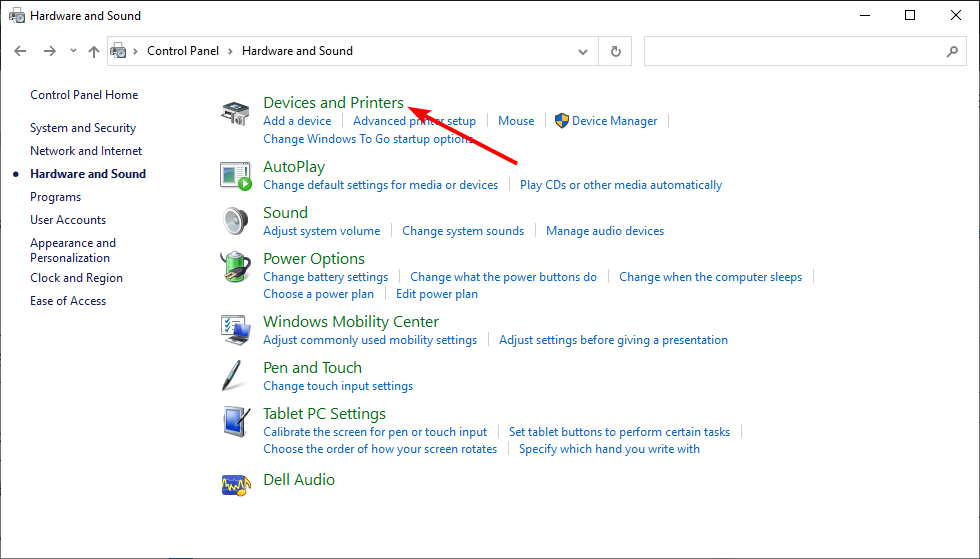Screen dimensions: 980x559
Task: Open Programs category in sidebar
Action: tap(56, 197)
